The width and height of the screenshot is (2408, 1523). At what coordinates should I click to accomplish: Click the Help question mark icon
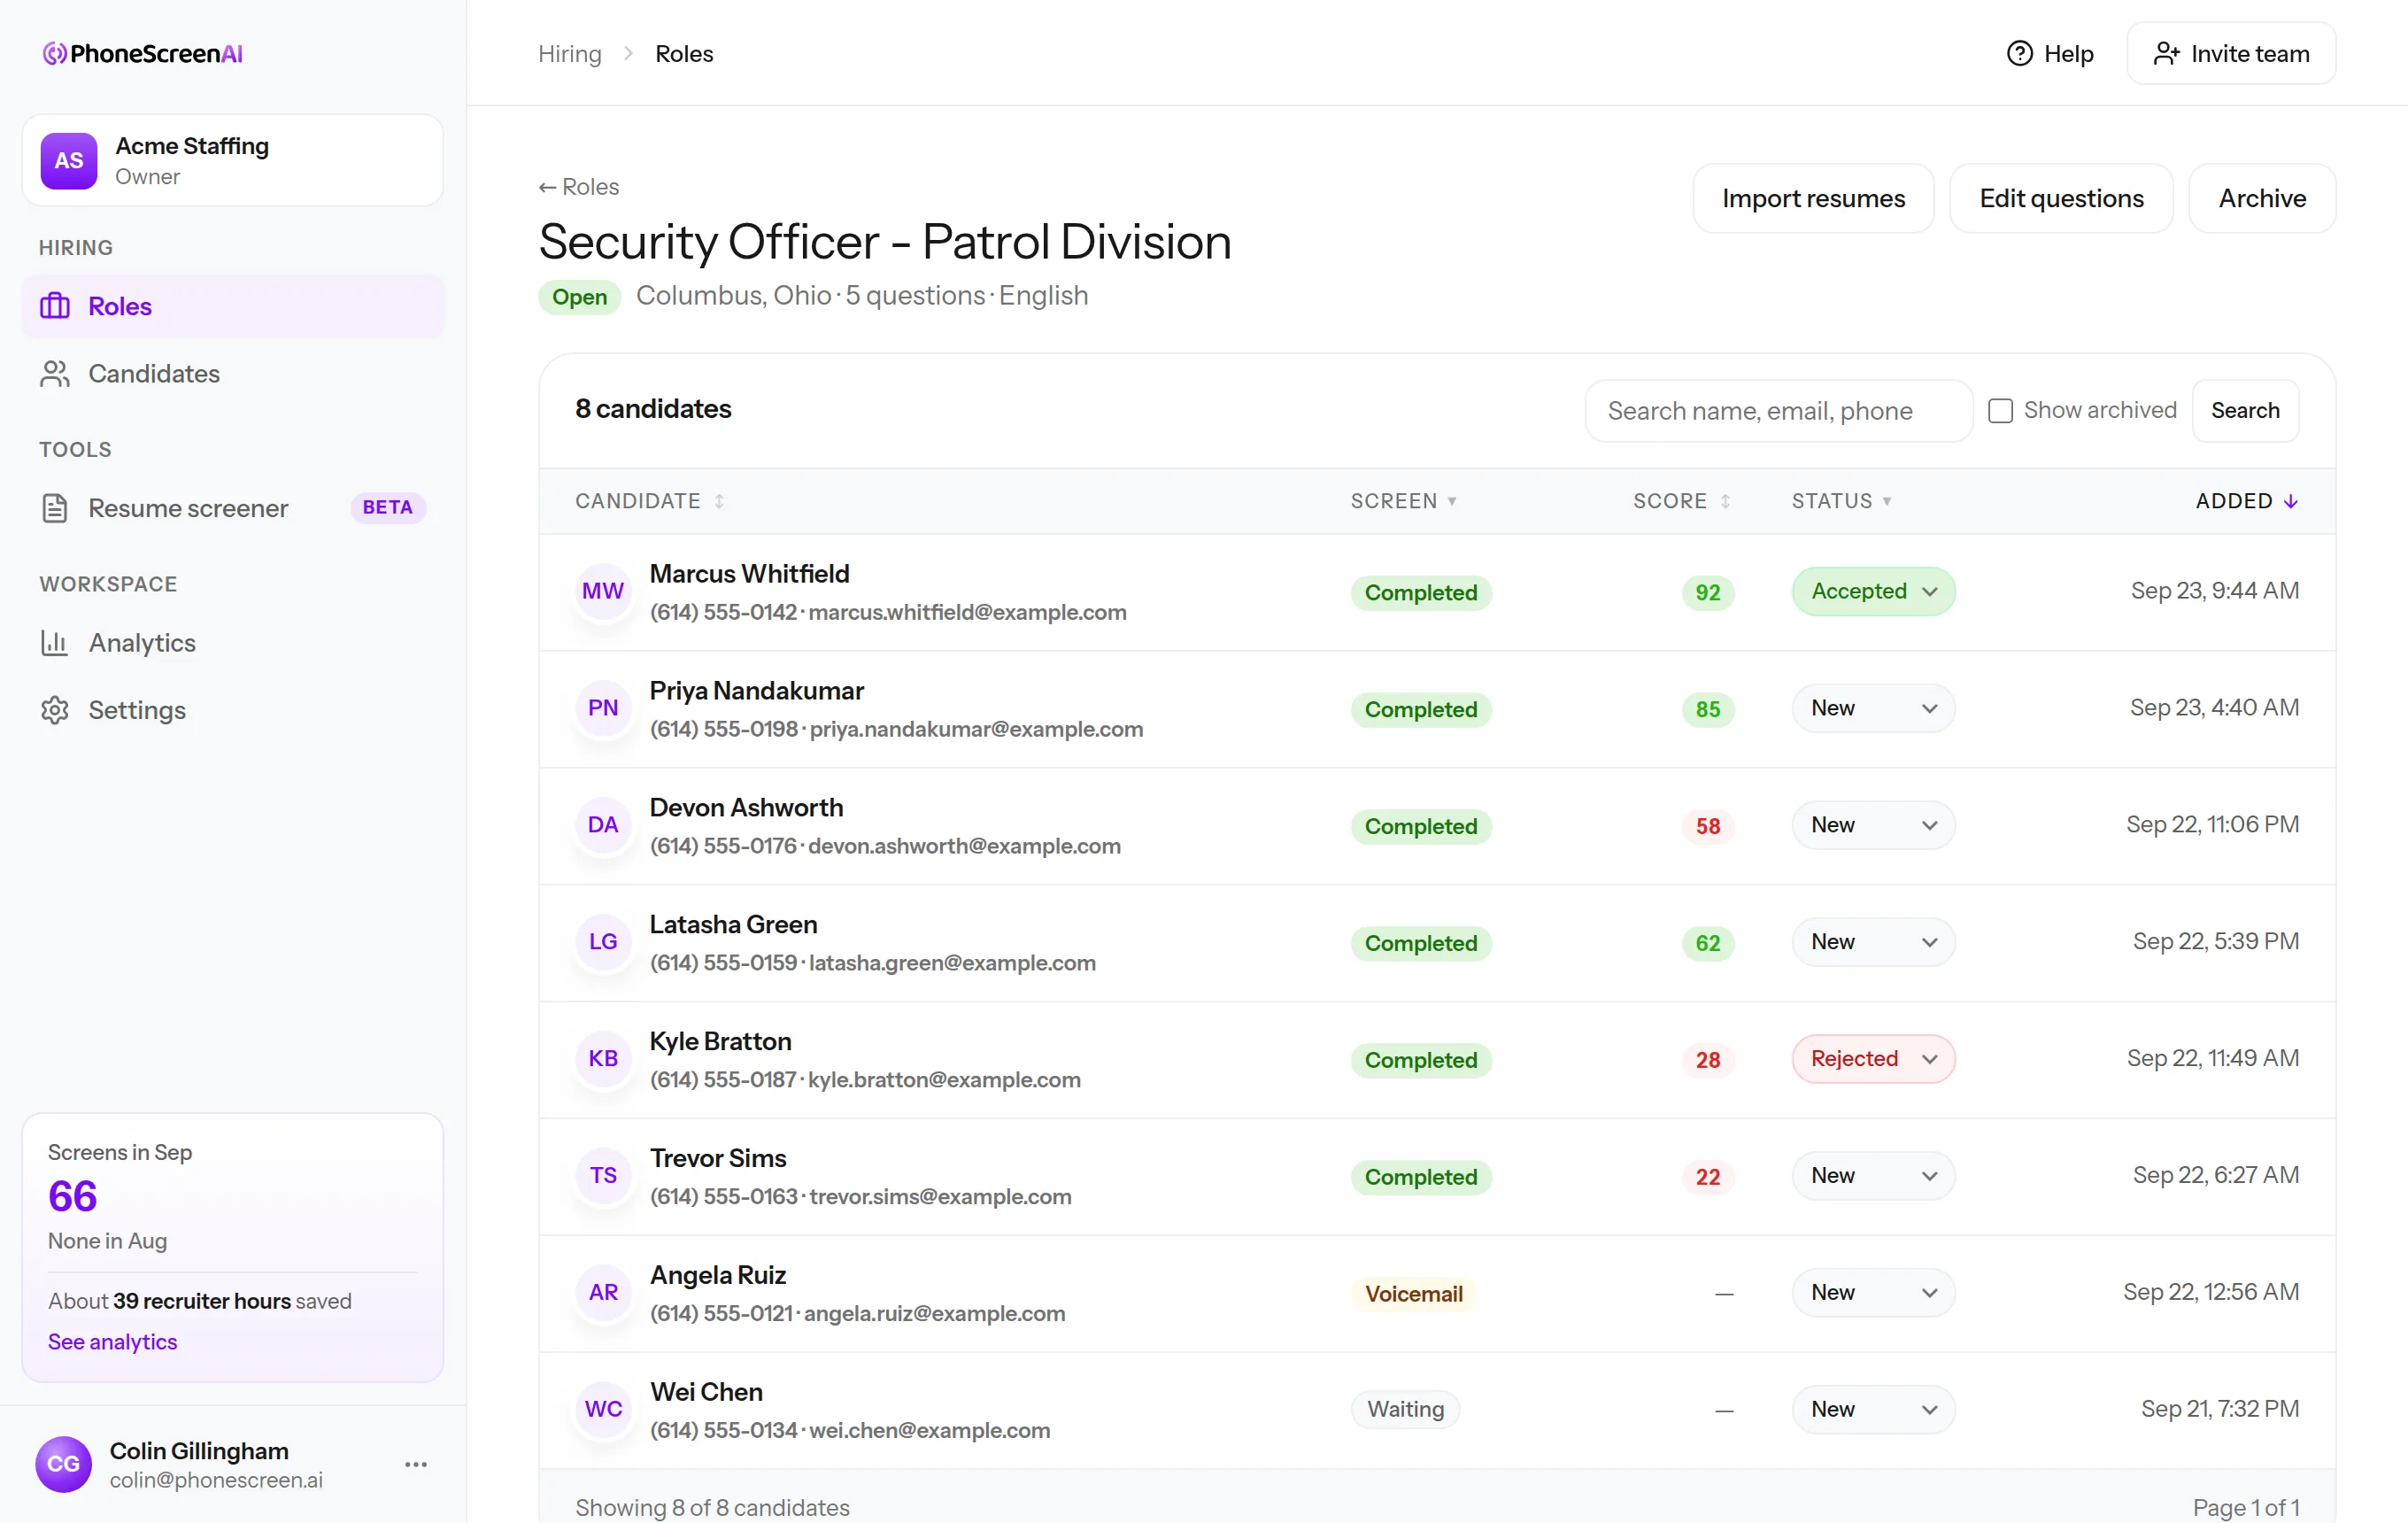tap(2019, 53)
